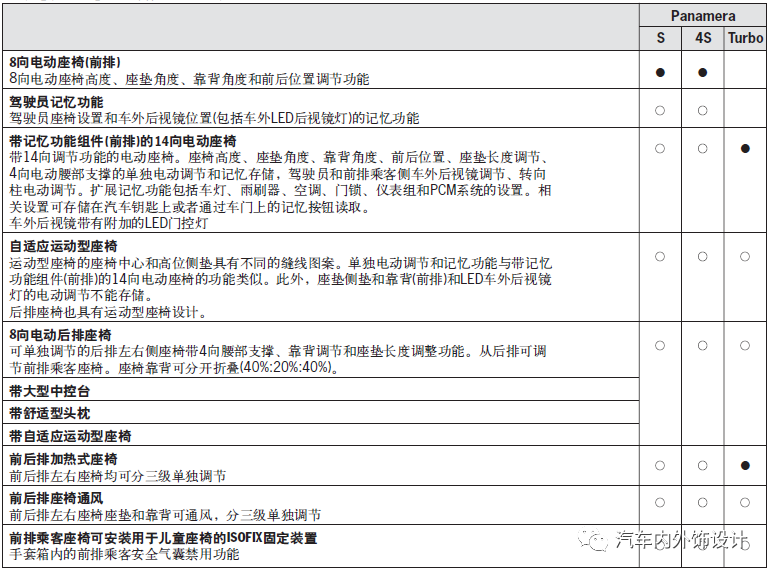The width and height of the screenshot is (772, 573).
Task: Click the row title "带记忆功能组件(前排)的14向电动座椅"
Action: coord(123,141)
